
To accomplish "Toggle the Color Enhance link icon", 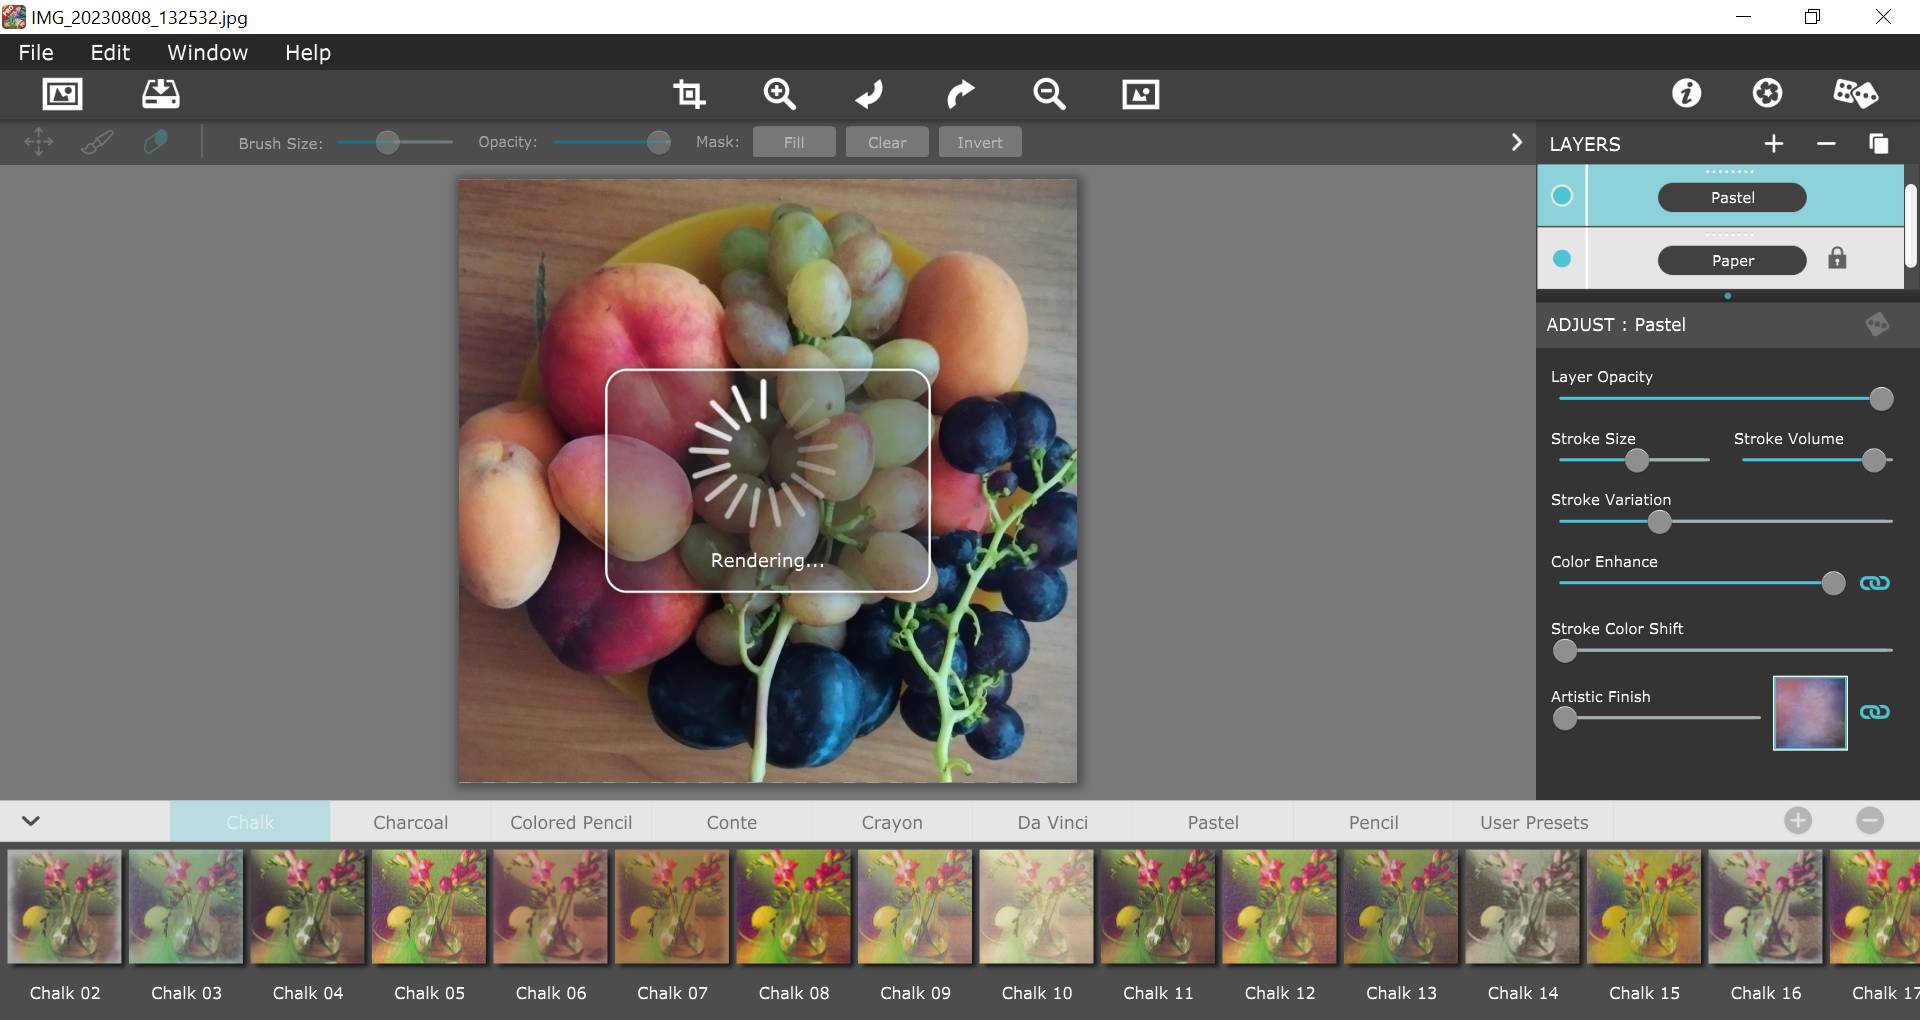I will click(x=1874, y=583).
